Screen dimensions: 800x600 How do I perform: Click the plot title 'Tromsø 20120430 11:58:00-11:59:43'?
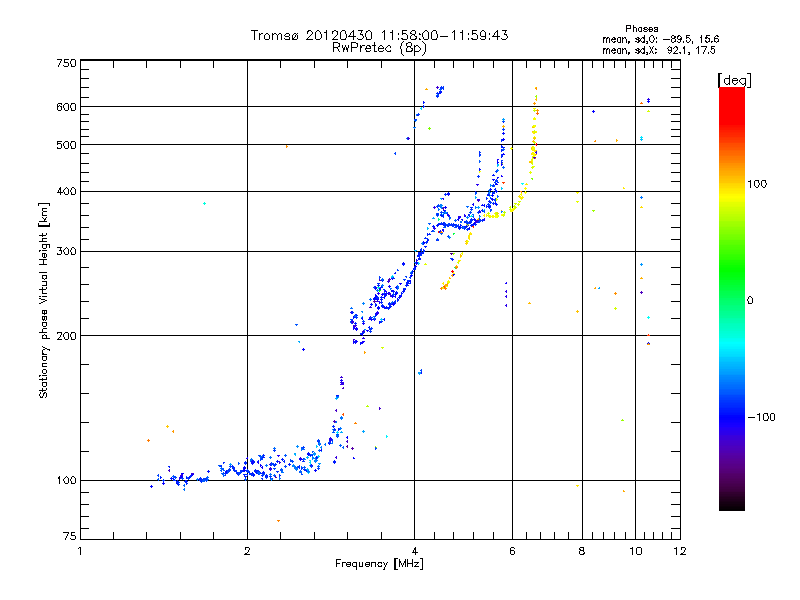[x=379, y=35]
